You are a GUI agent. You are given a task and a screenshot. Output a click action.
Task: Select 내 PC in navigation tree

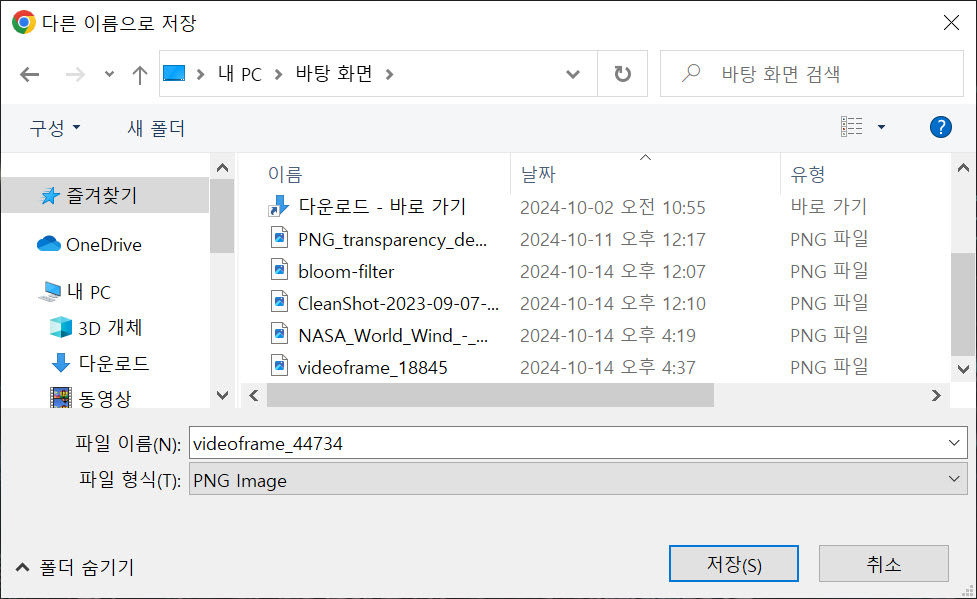(88, 292)
